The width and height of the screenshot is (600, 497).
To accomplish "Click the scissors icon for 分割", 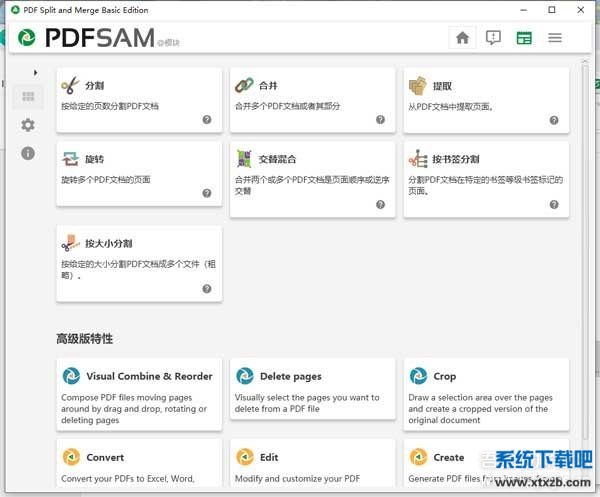I will pos(70,85).
